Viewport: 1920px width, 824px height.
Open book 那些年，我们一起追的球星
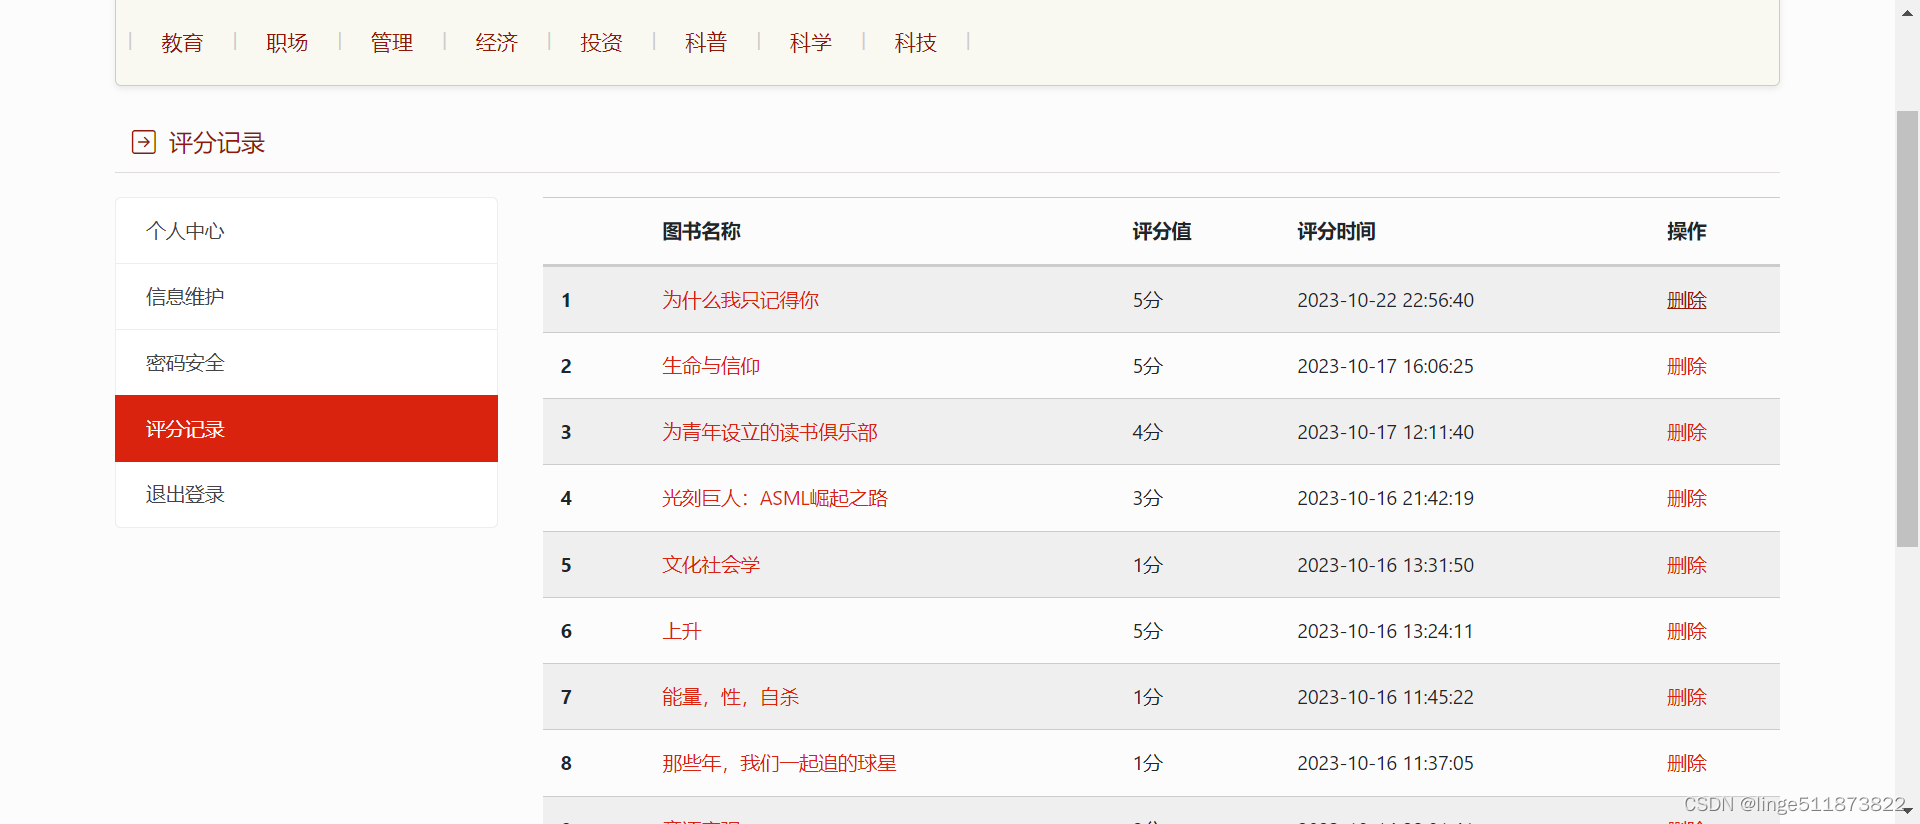[x=779, y=763]
